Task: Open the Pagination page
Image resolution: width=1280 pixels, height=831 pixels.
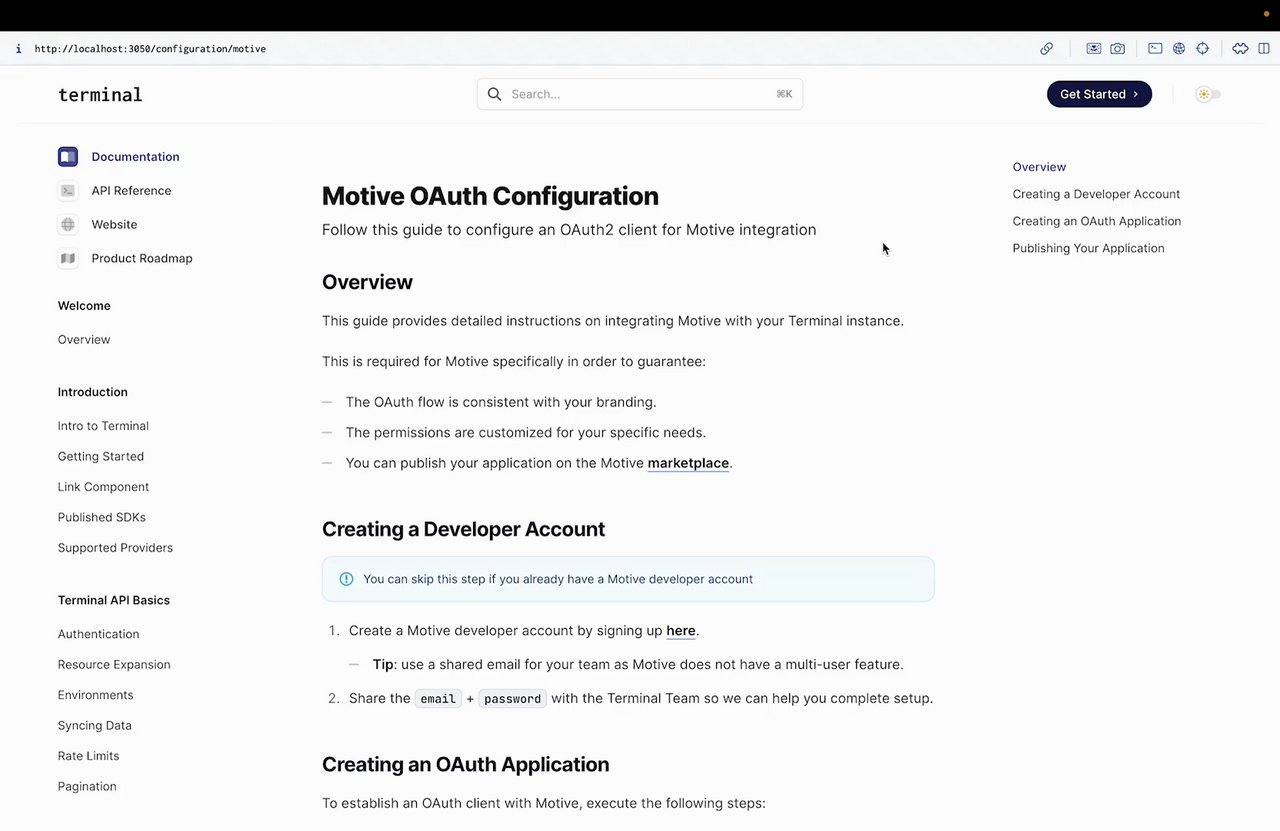Action: [x=87, y=787]
